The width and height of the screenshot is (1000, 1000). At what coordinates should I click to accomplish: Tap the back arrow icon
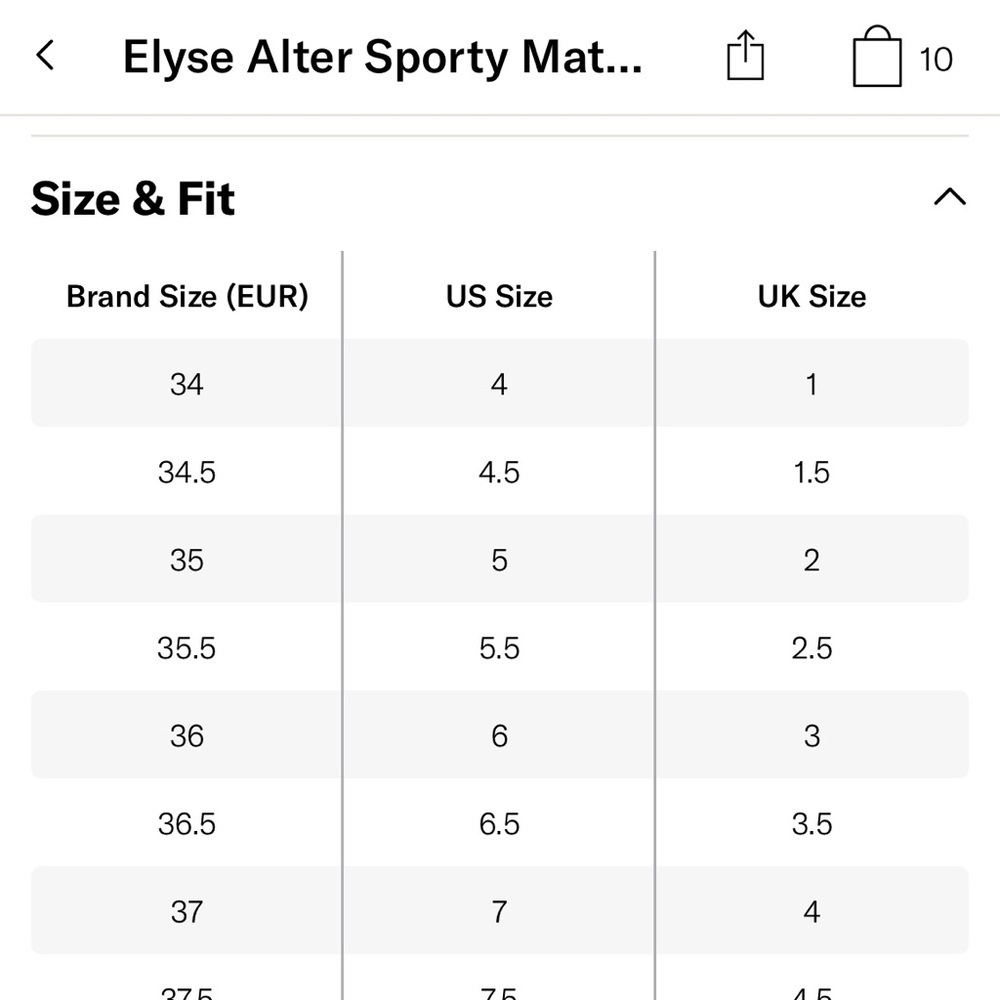point(45,55)
